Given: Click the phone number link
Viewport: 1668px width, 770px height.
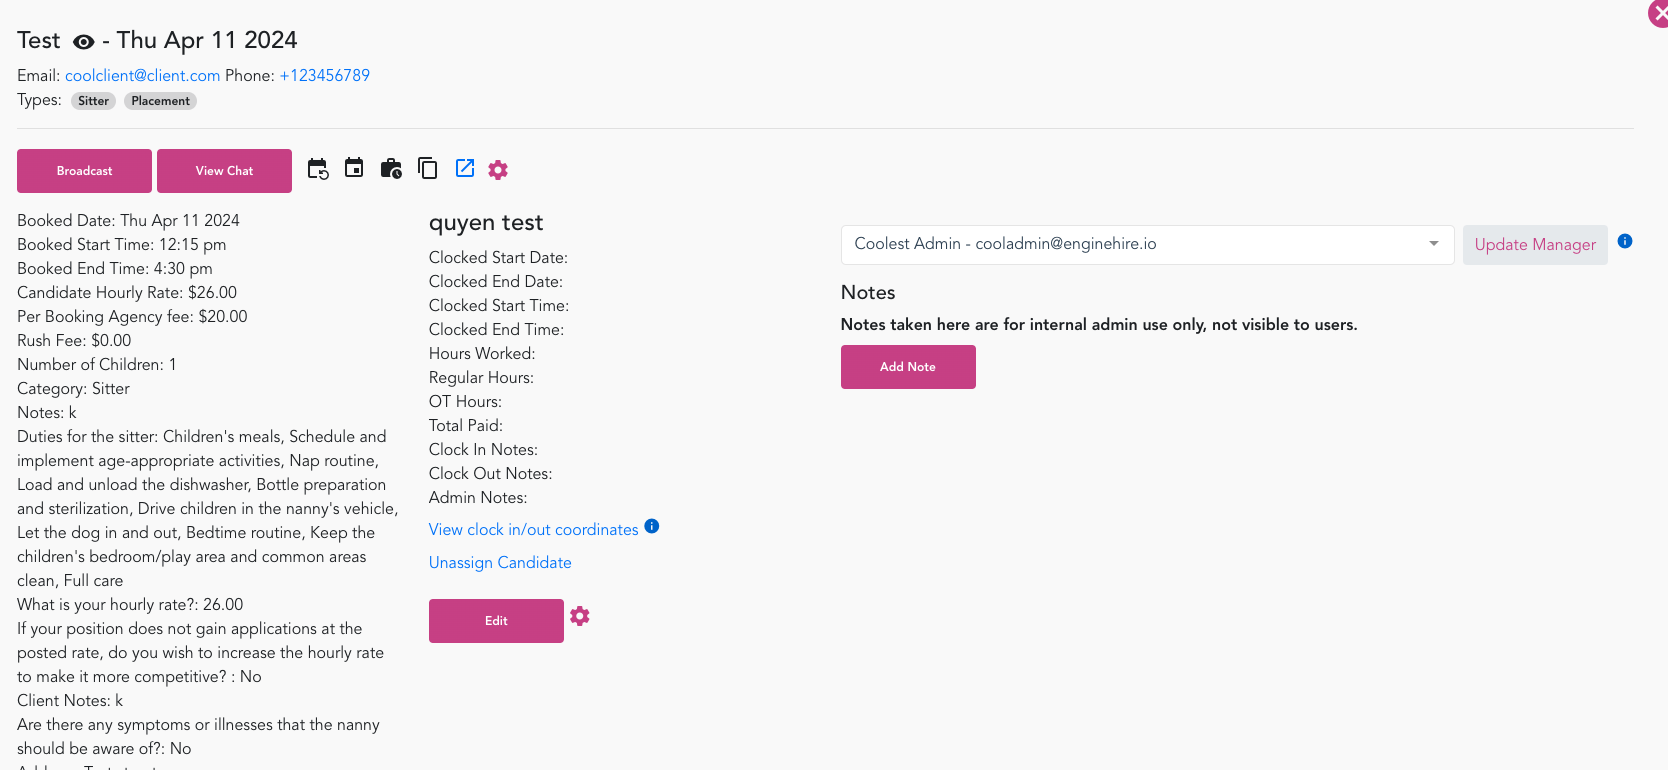Looking at the screenshot, I should 325,76.
